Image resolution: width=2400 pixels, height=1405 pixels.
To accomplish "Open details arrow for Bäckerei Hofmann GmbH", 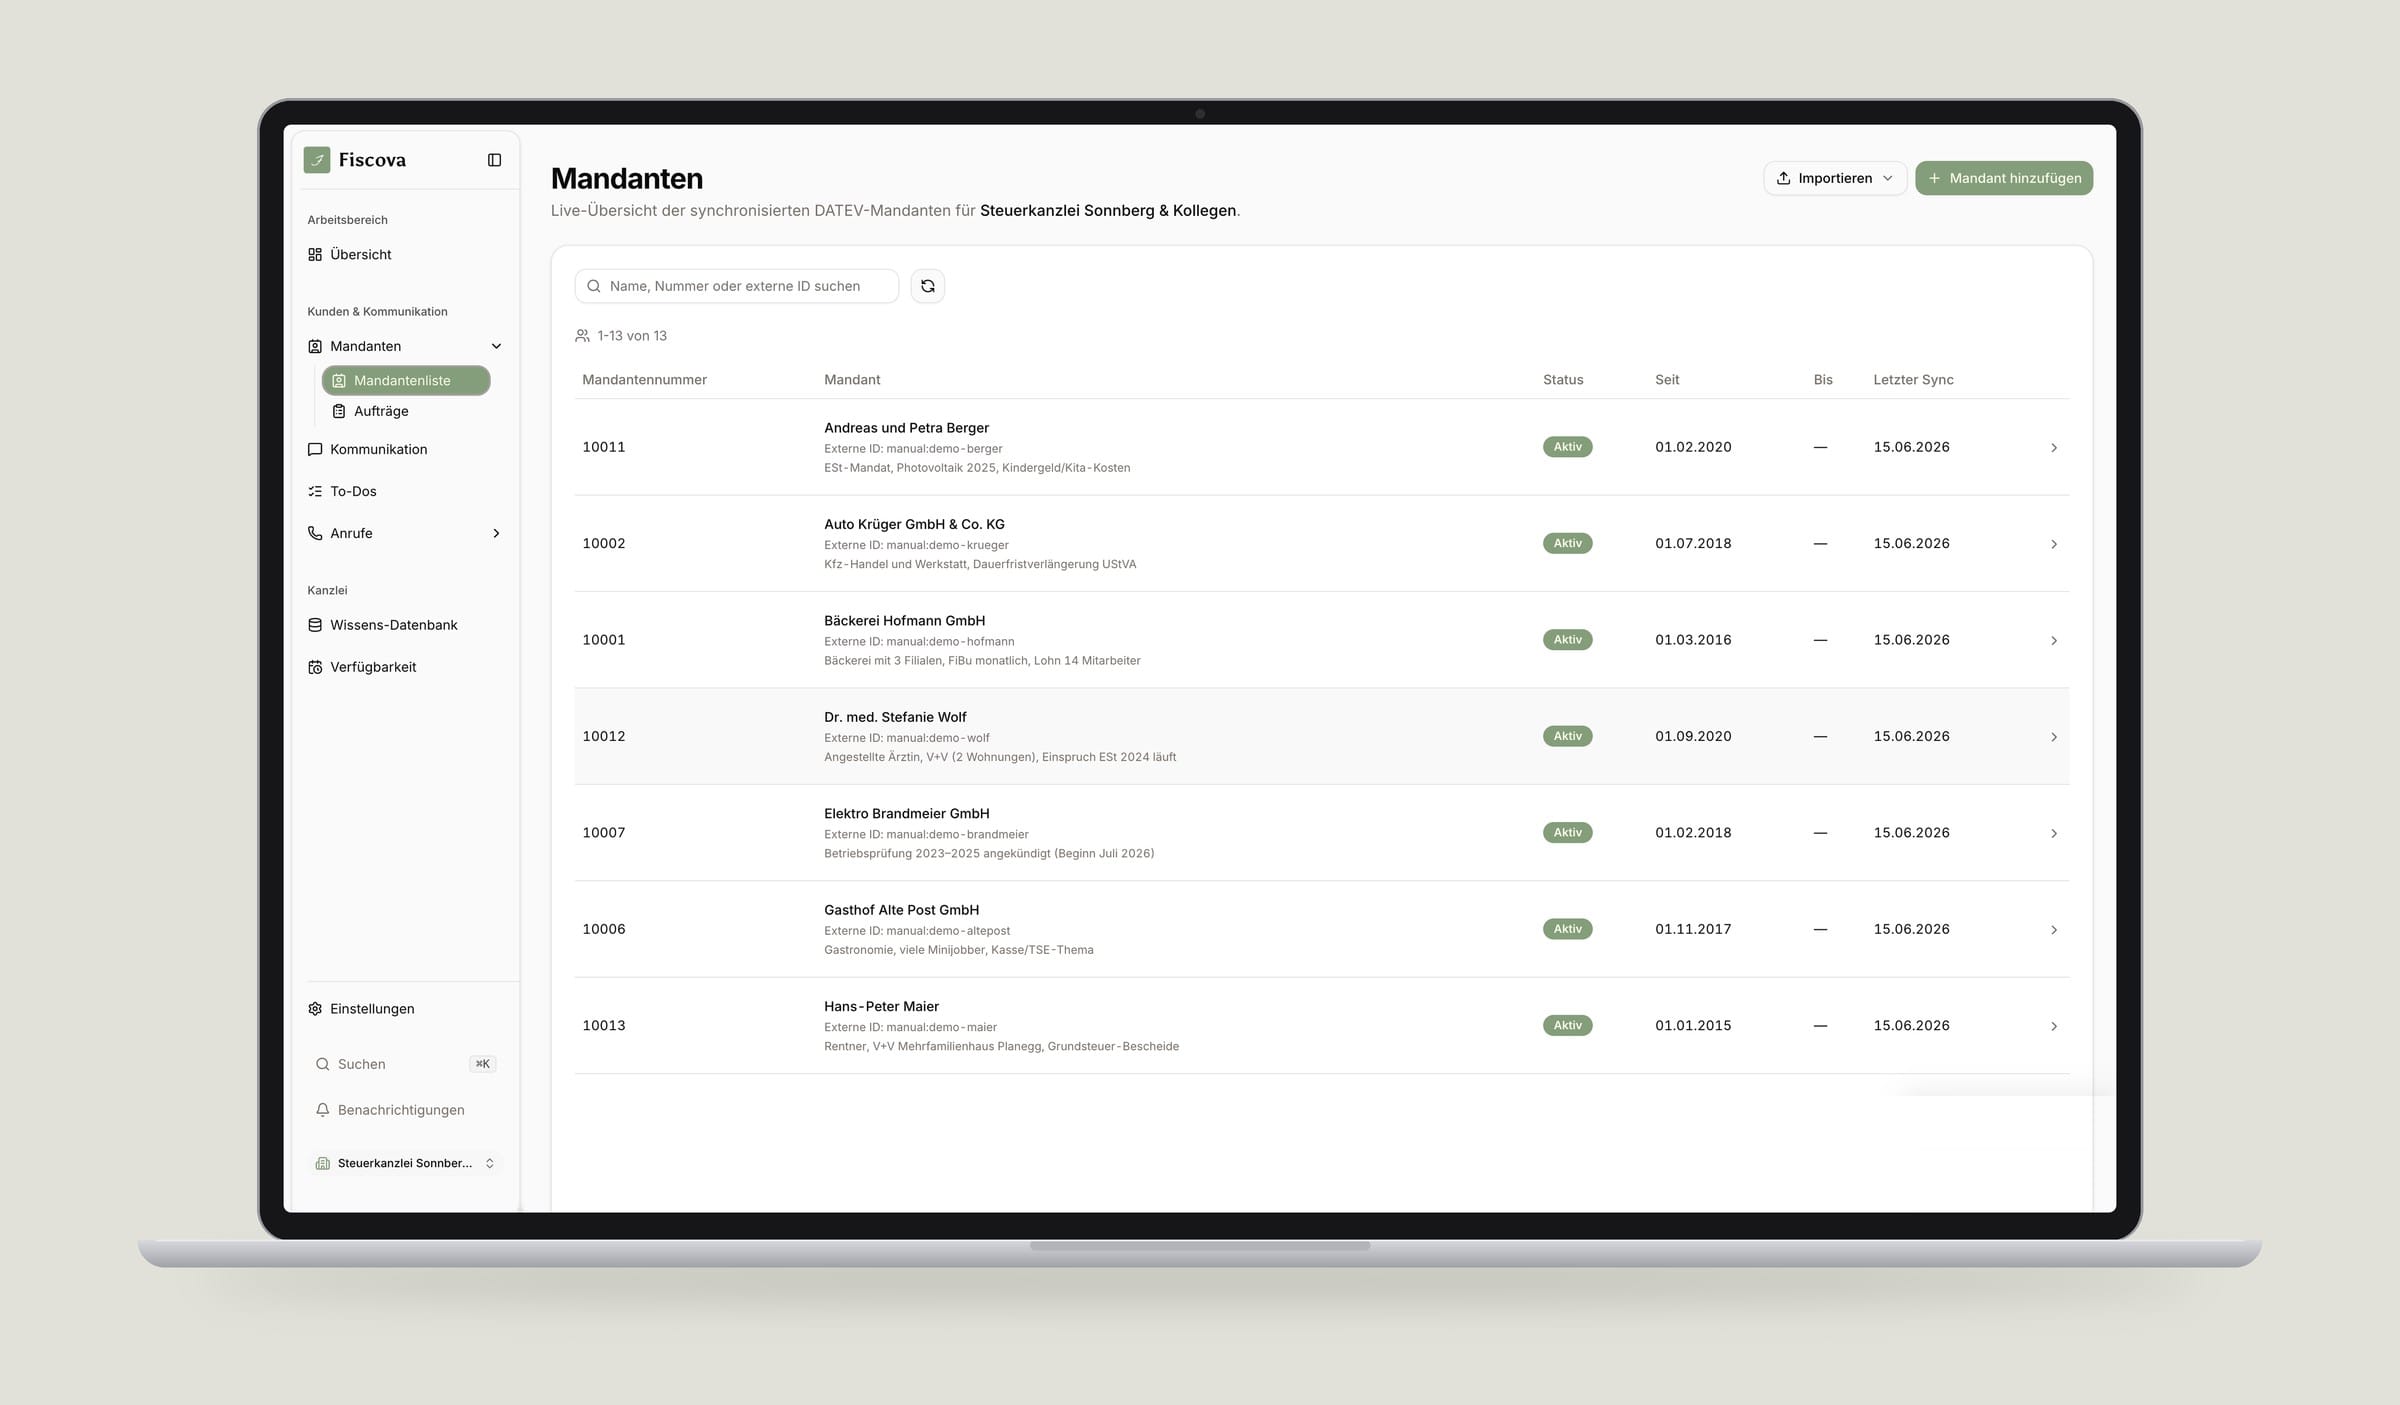I will (x=2054, y=640).
